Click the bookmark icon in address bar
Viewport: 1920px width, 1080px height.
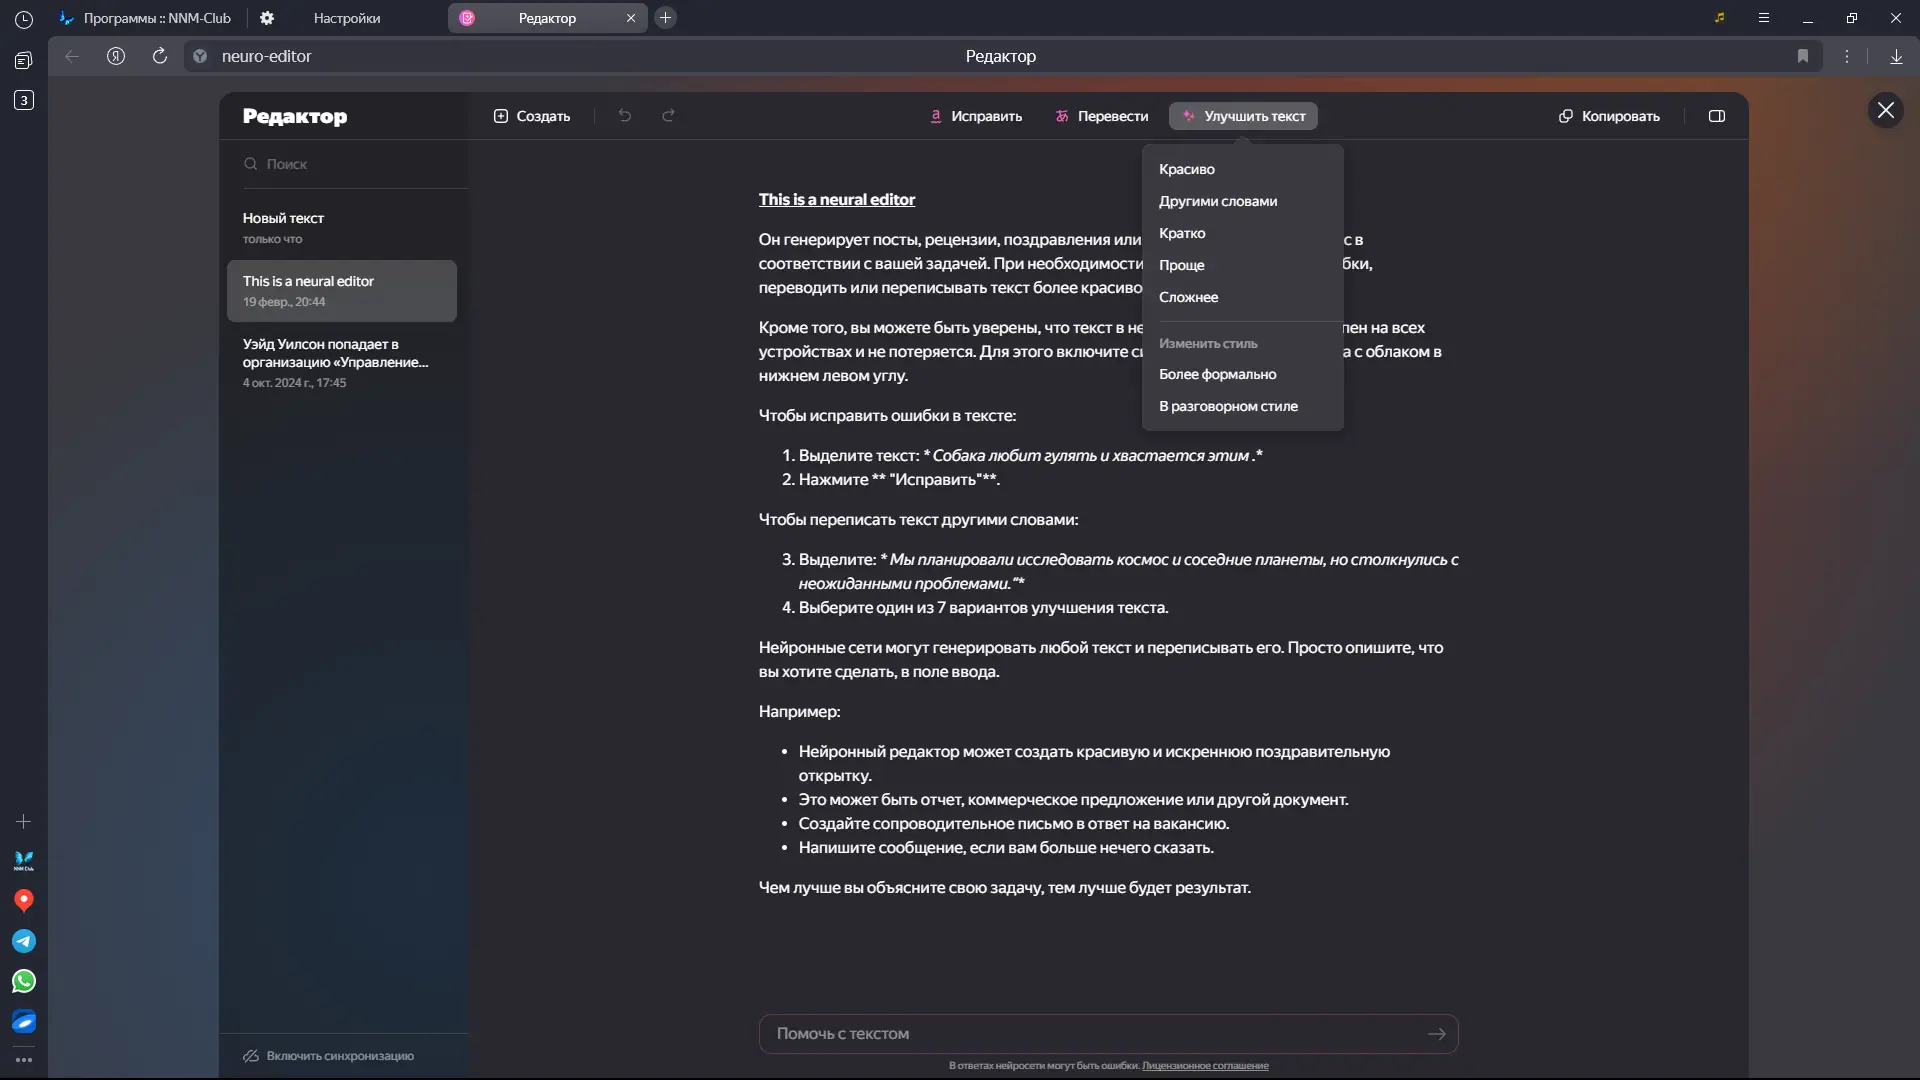click(x=1803, y=56)
